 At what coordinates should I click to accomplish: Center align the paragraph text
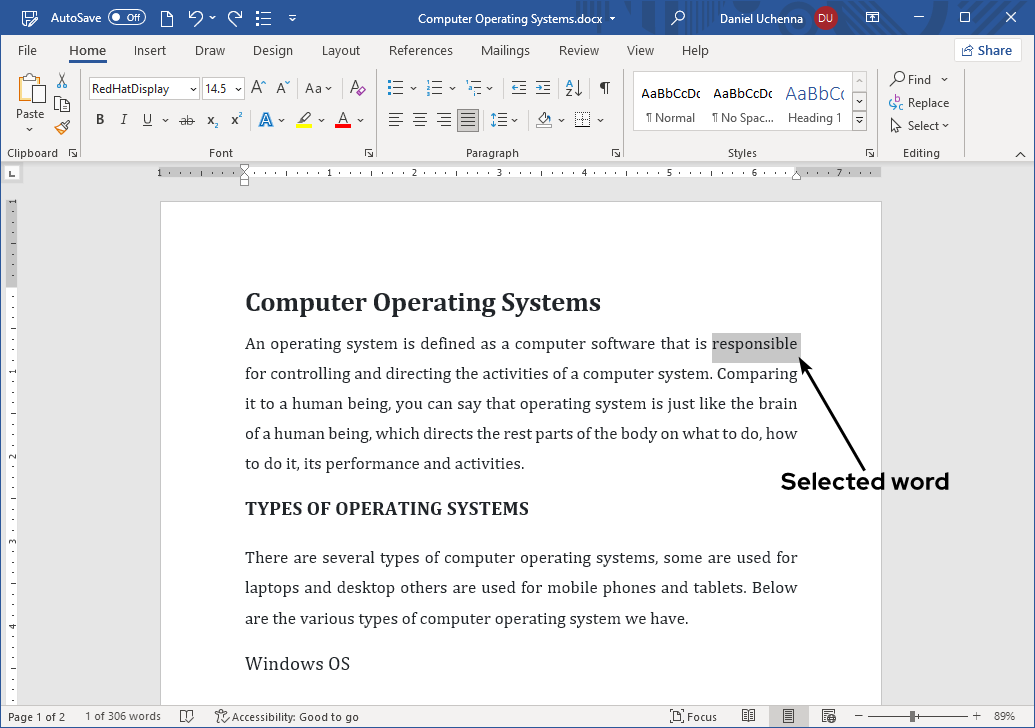[420, 120]
